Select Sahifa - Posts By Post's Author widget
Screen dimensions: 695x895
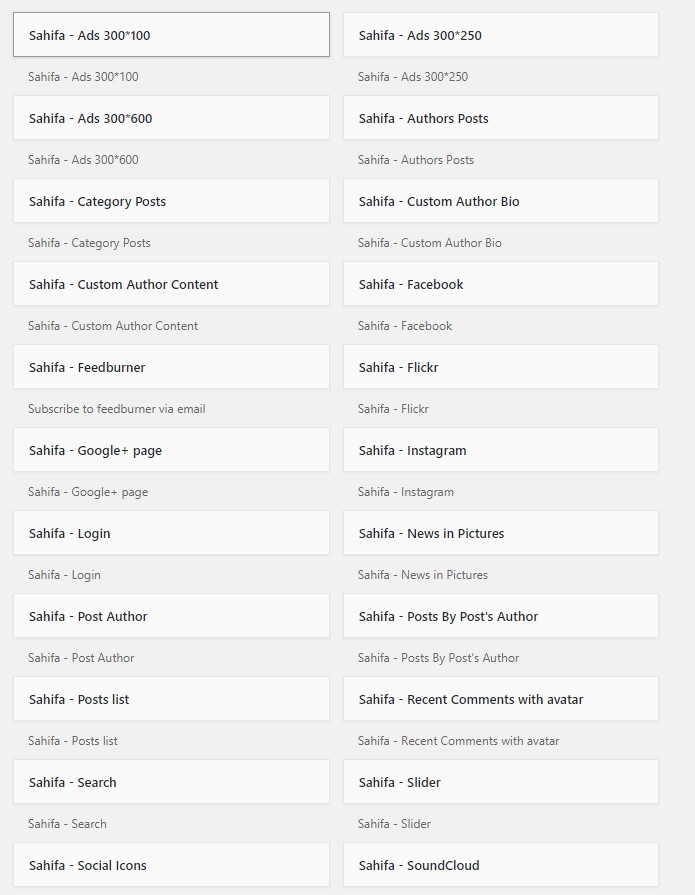pos(500,615)
